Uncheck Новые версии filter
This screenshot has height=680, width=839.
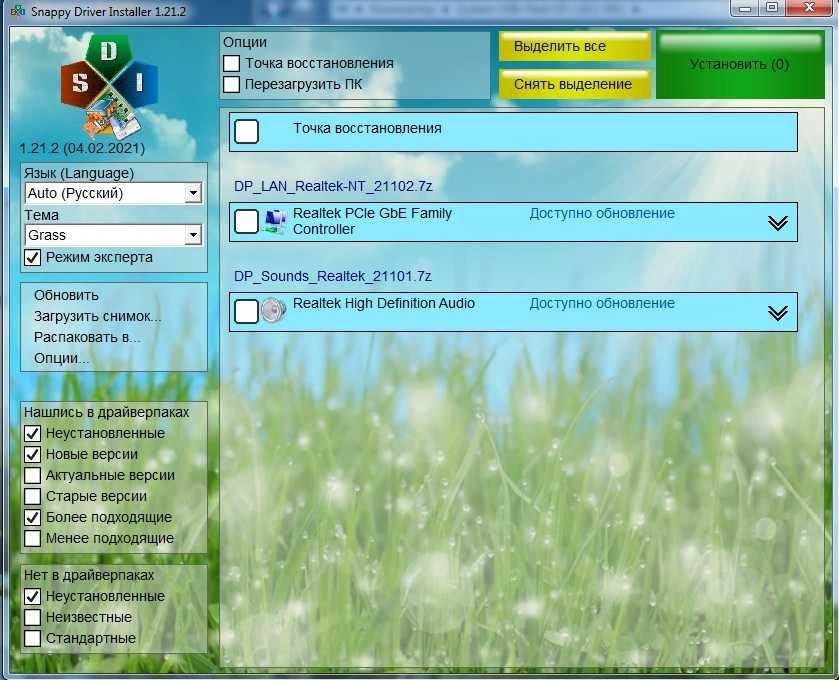pyautogui.click(x=33, y=454)
